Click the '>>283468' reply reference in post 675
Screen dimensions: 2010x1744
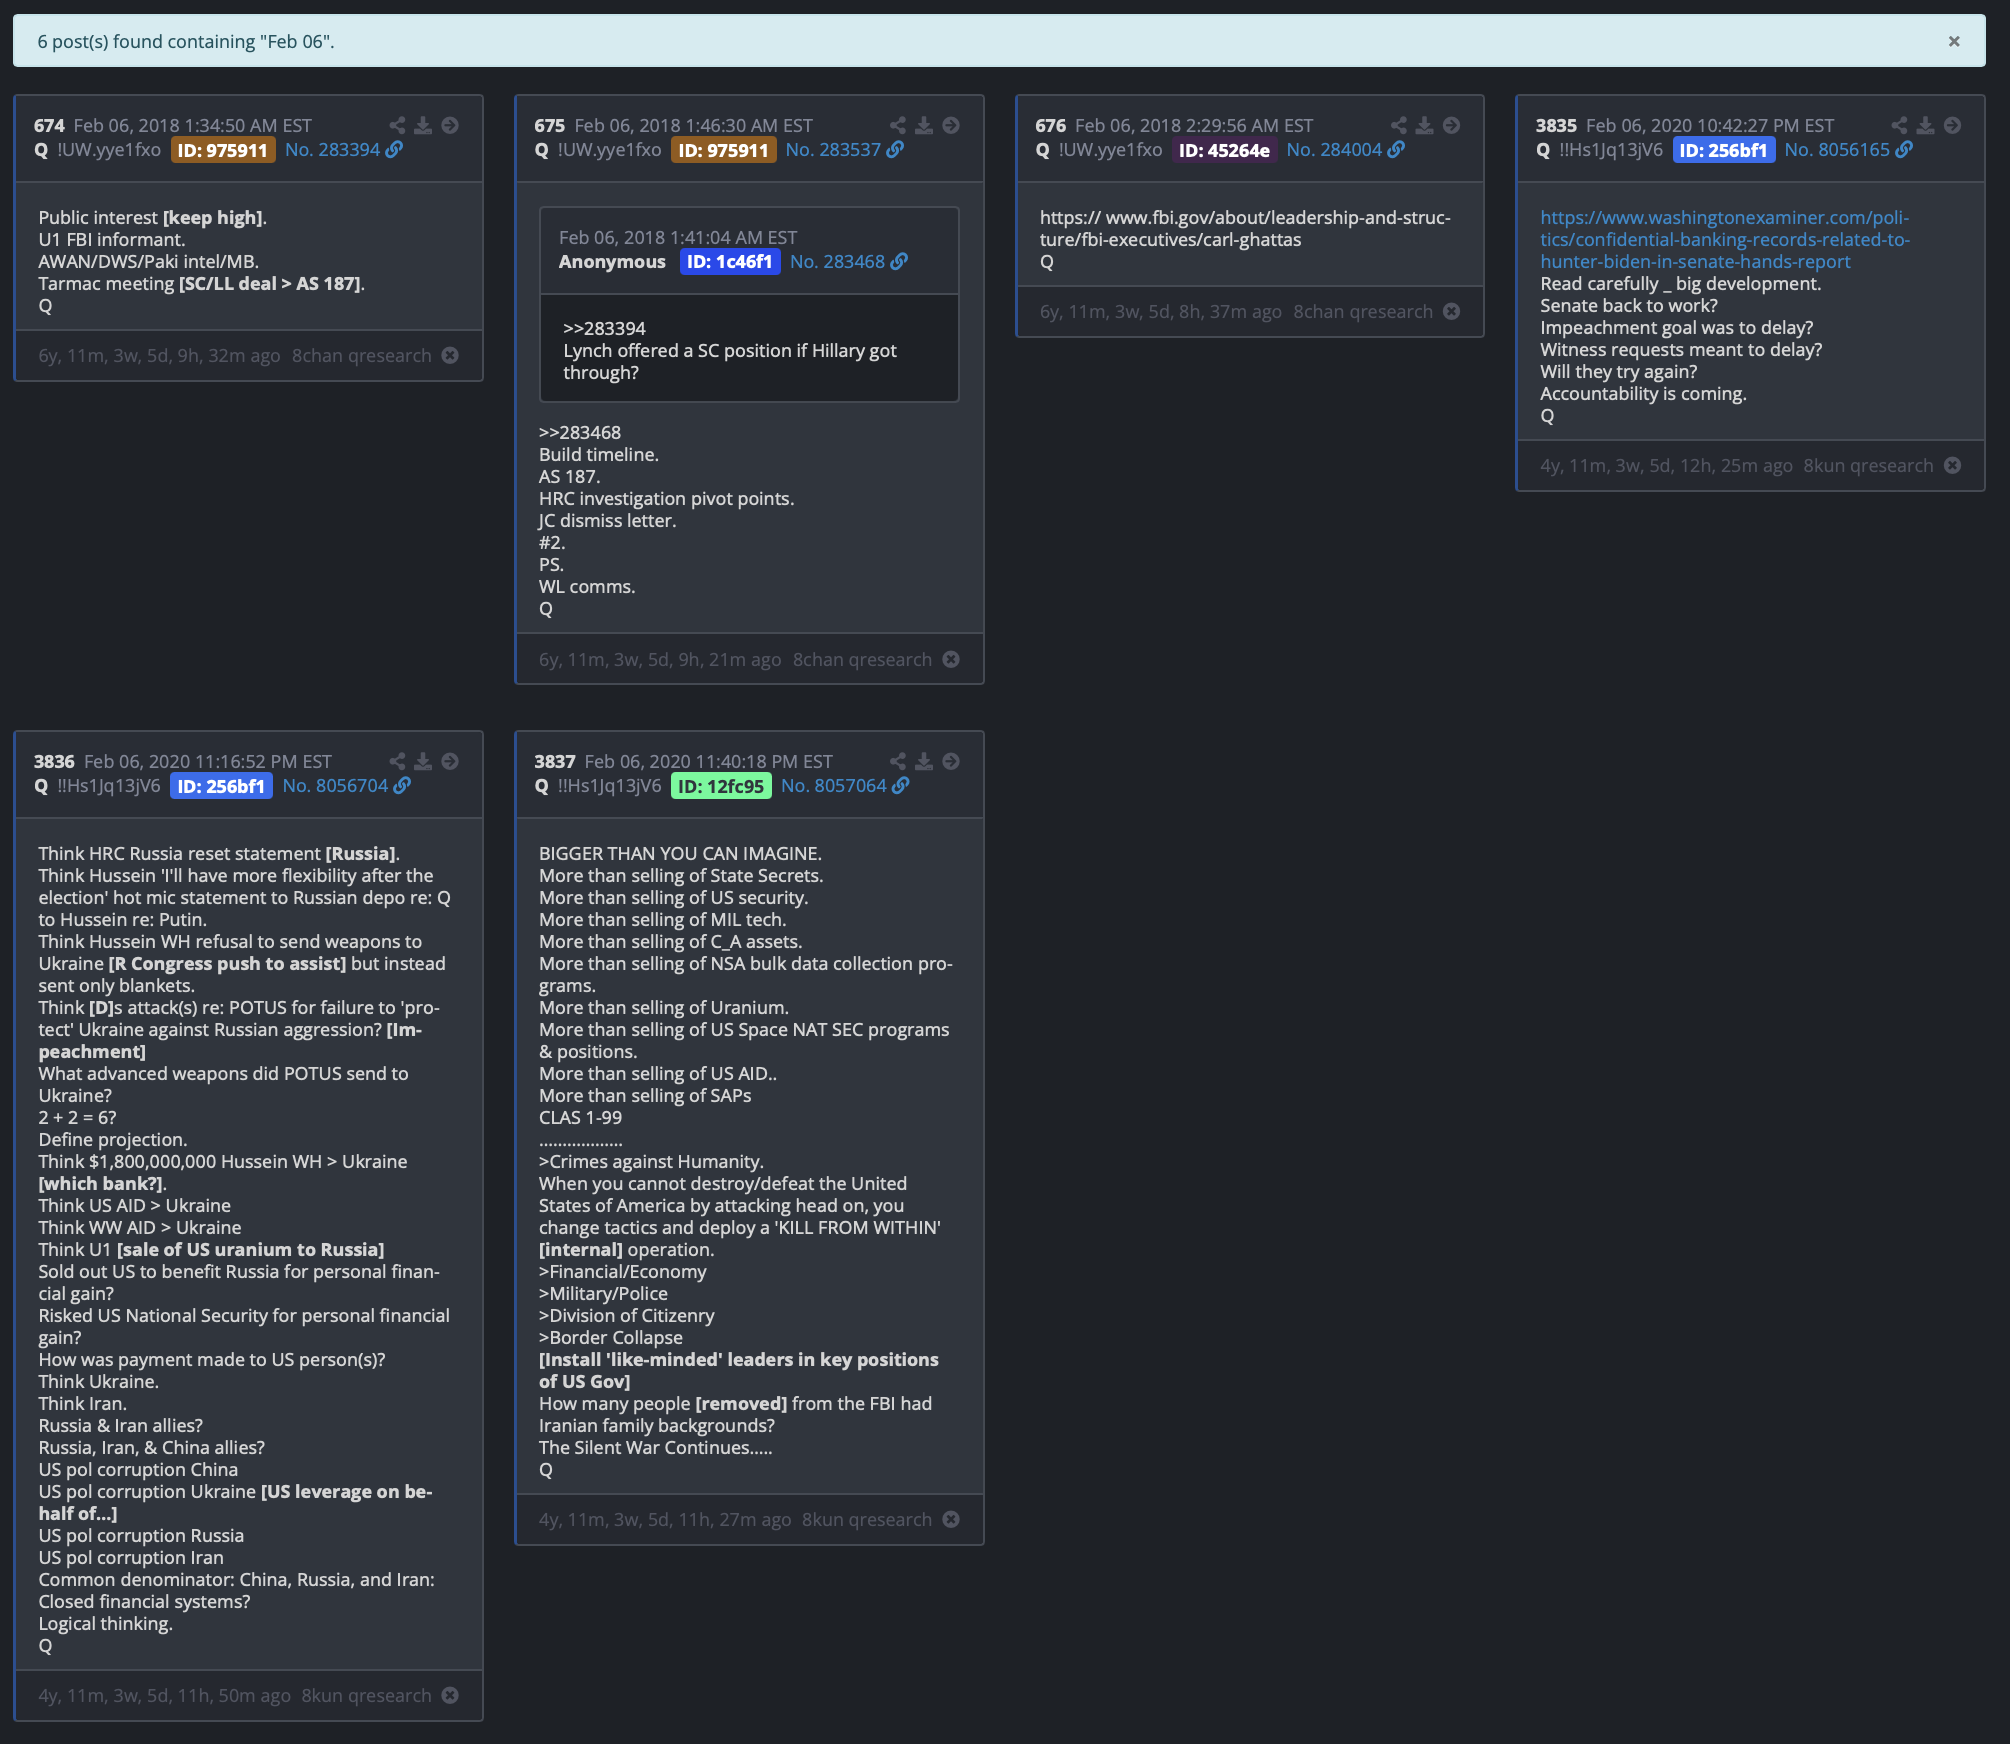tap(580, 432)
